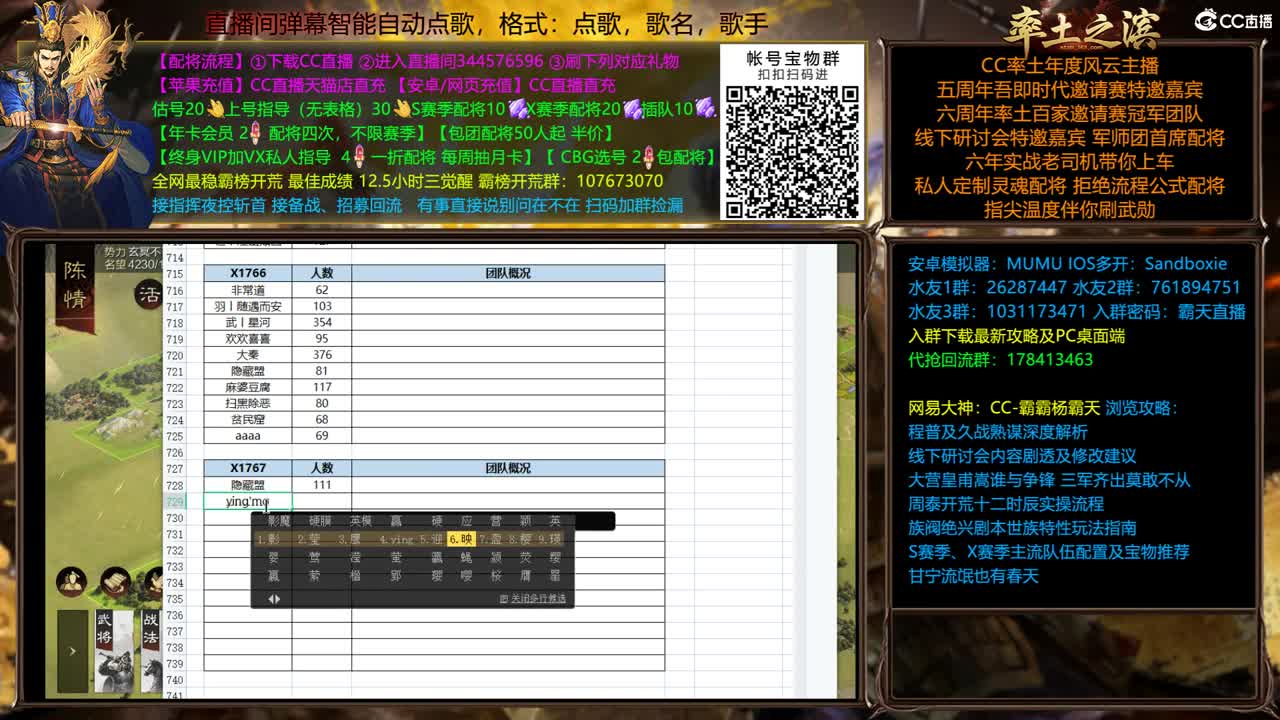Select the 111 count cell

coord(322,484)
